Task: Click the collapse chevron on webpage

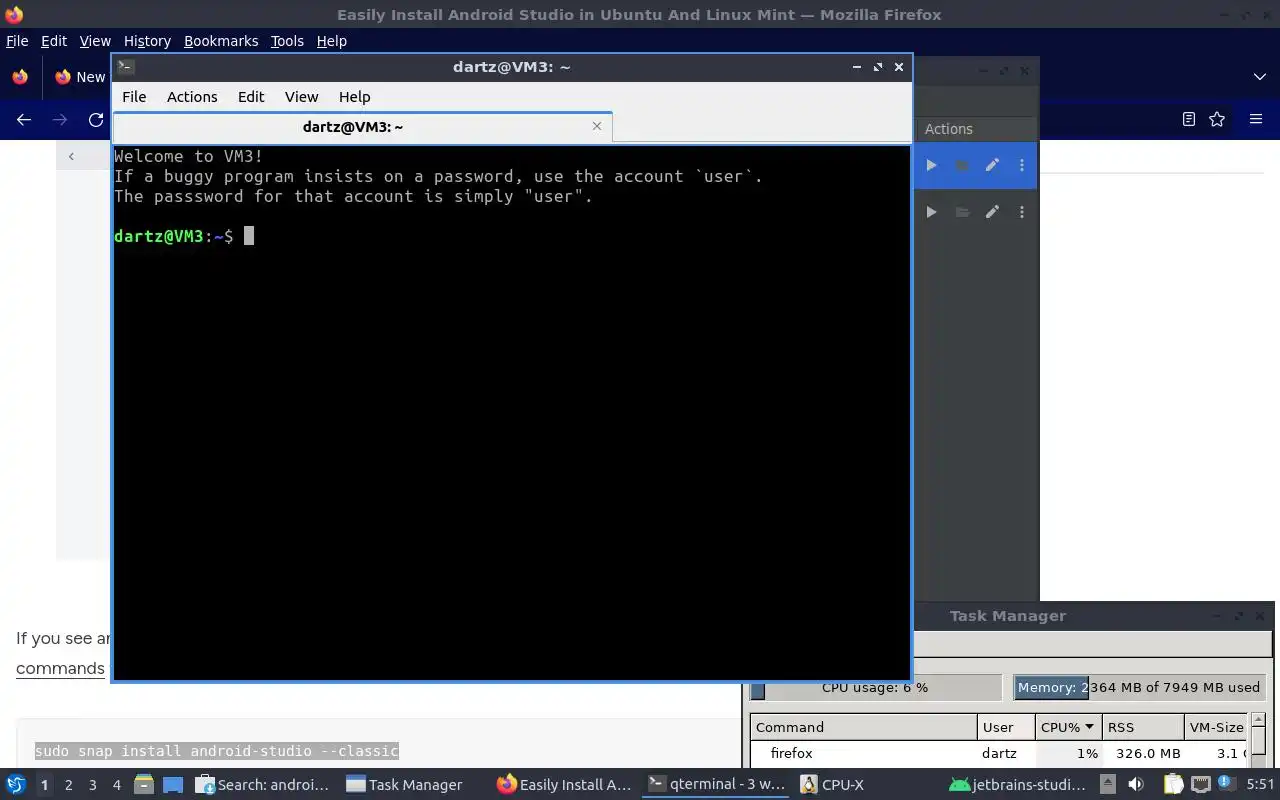Action: (x=71, y=156)
